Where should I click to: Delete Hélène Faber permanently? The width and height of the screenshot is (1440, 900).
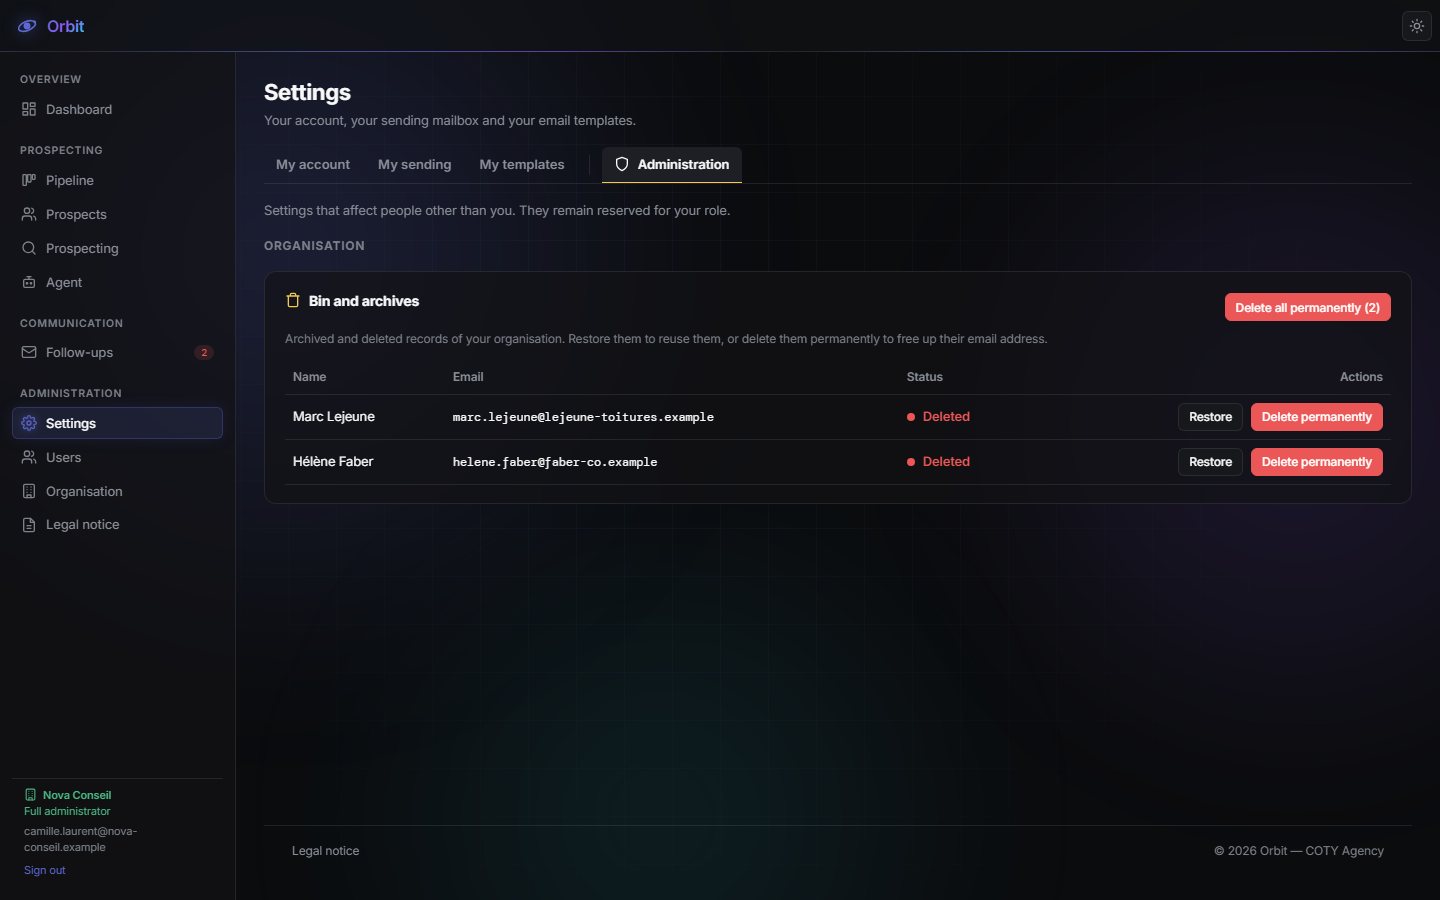pos(1316,462)
